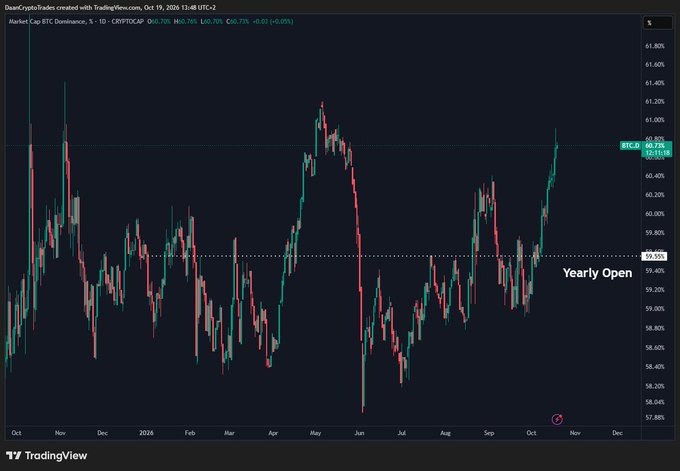The image size is (680, 471).
Task: Click the 58.40% price axis label
Action: click(655, 366)
